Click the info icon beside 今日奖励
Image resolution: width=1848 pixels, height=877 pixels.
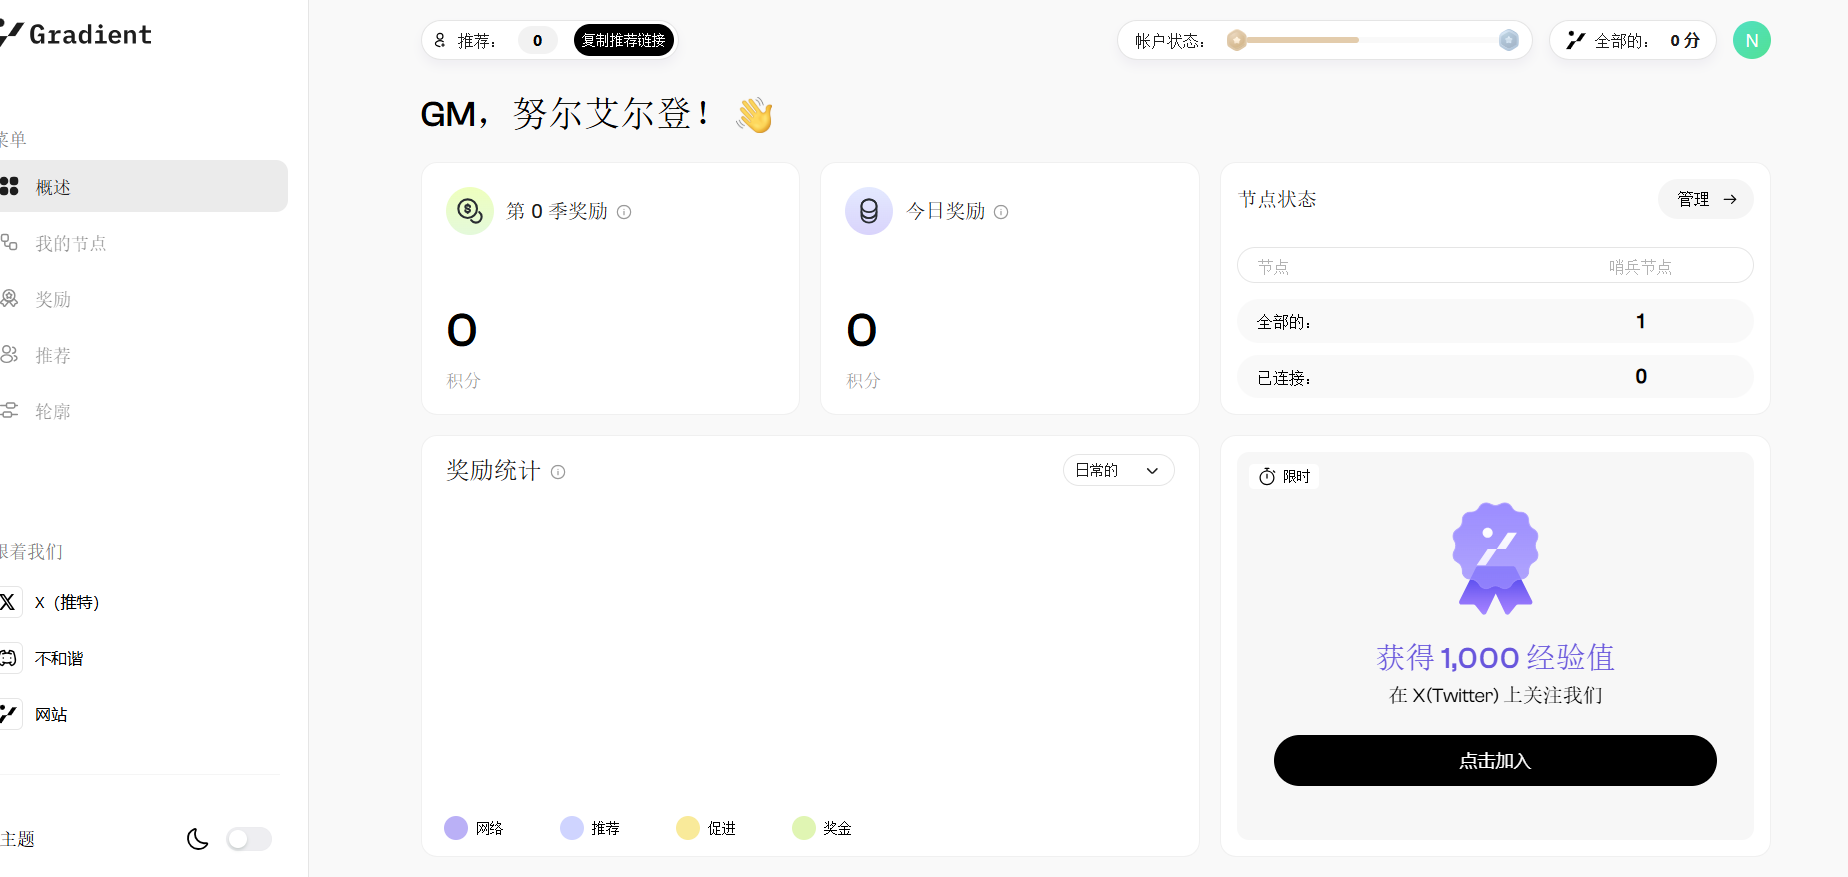coord(1001,212)
